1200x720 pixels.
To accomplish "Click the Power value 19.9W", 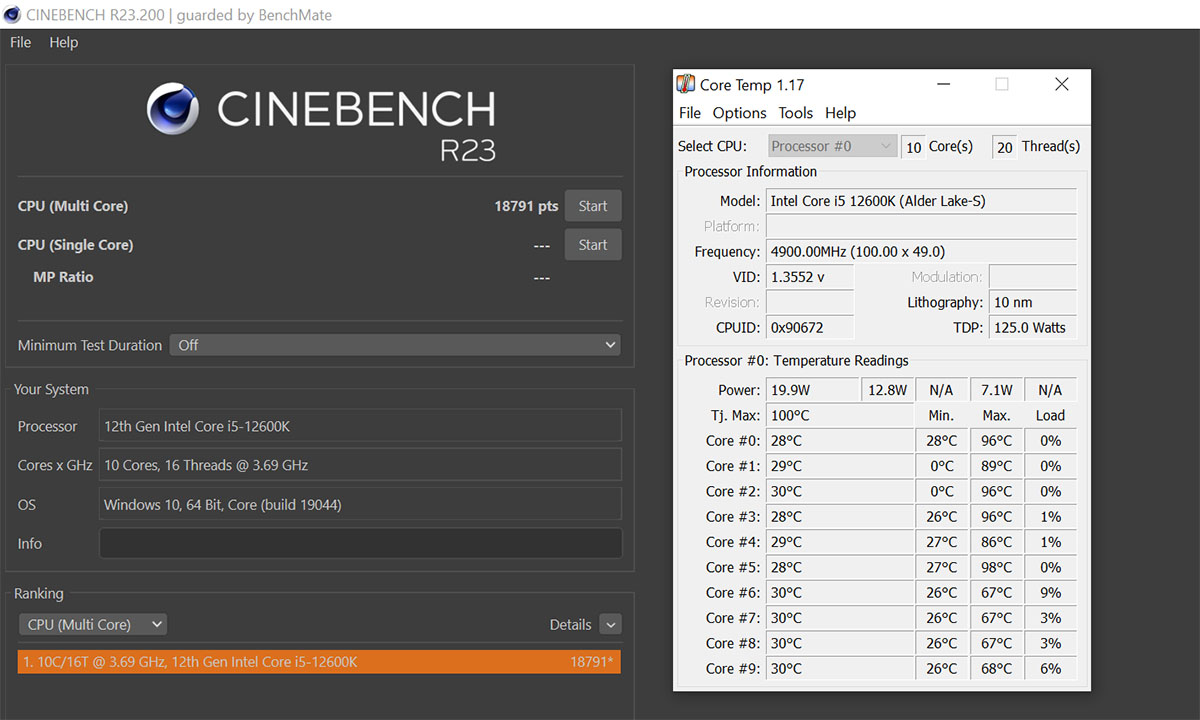I will click(x=812, y=390).
